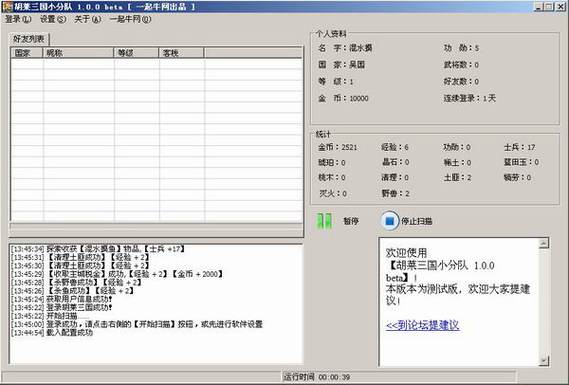The image size is (569, 385).
Task: Click statistic 蓝田玉:0
Action: [521, 162]
